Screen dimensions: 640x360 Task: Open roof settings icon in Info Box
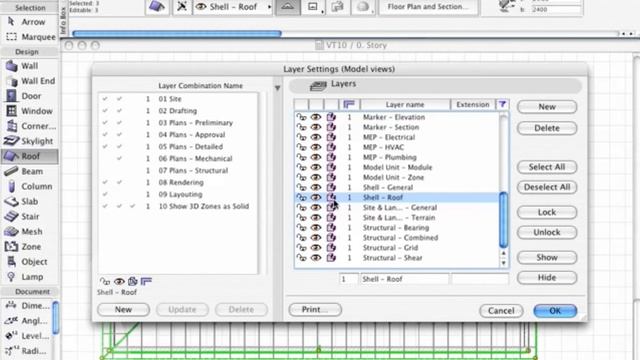coord(157,7)
